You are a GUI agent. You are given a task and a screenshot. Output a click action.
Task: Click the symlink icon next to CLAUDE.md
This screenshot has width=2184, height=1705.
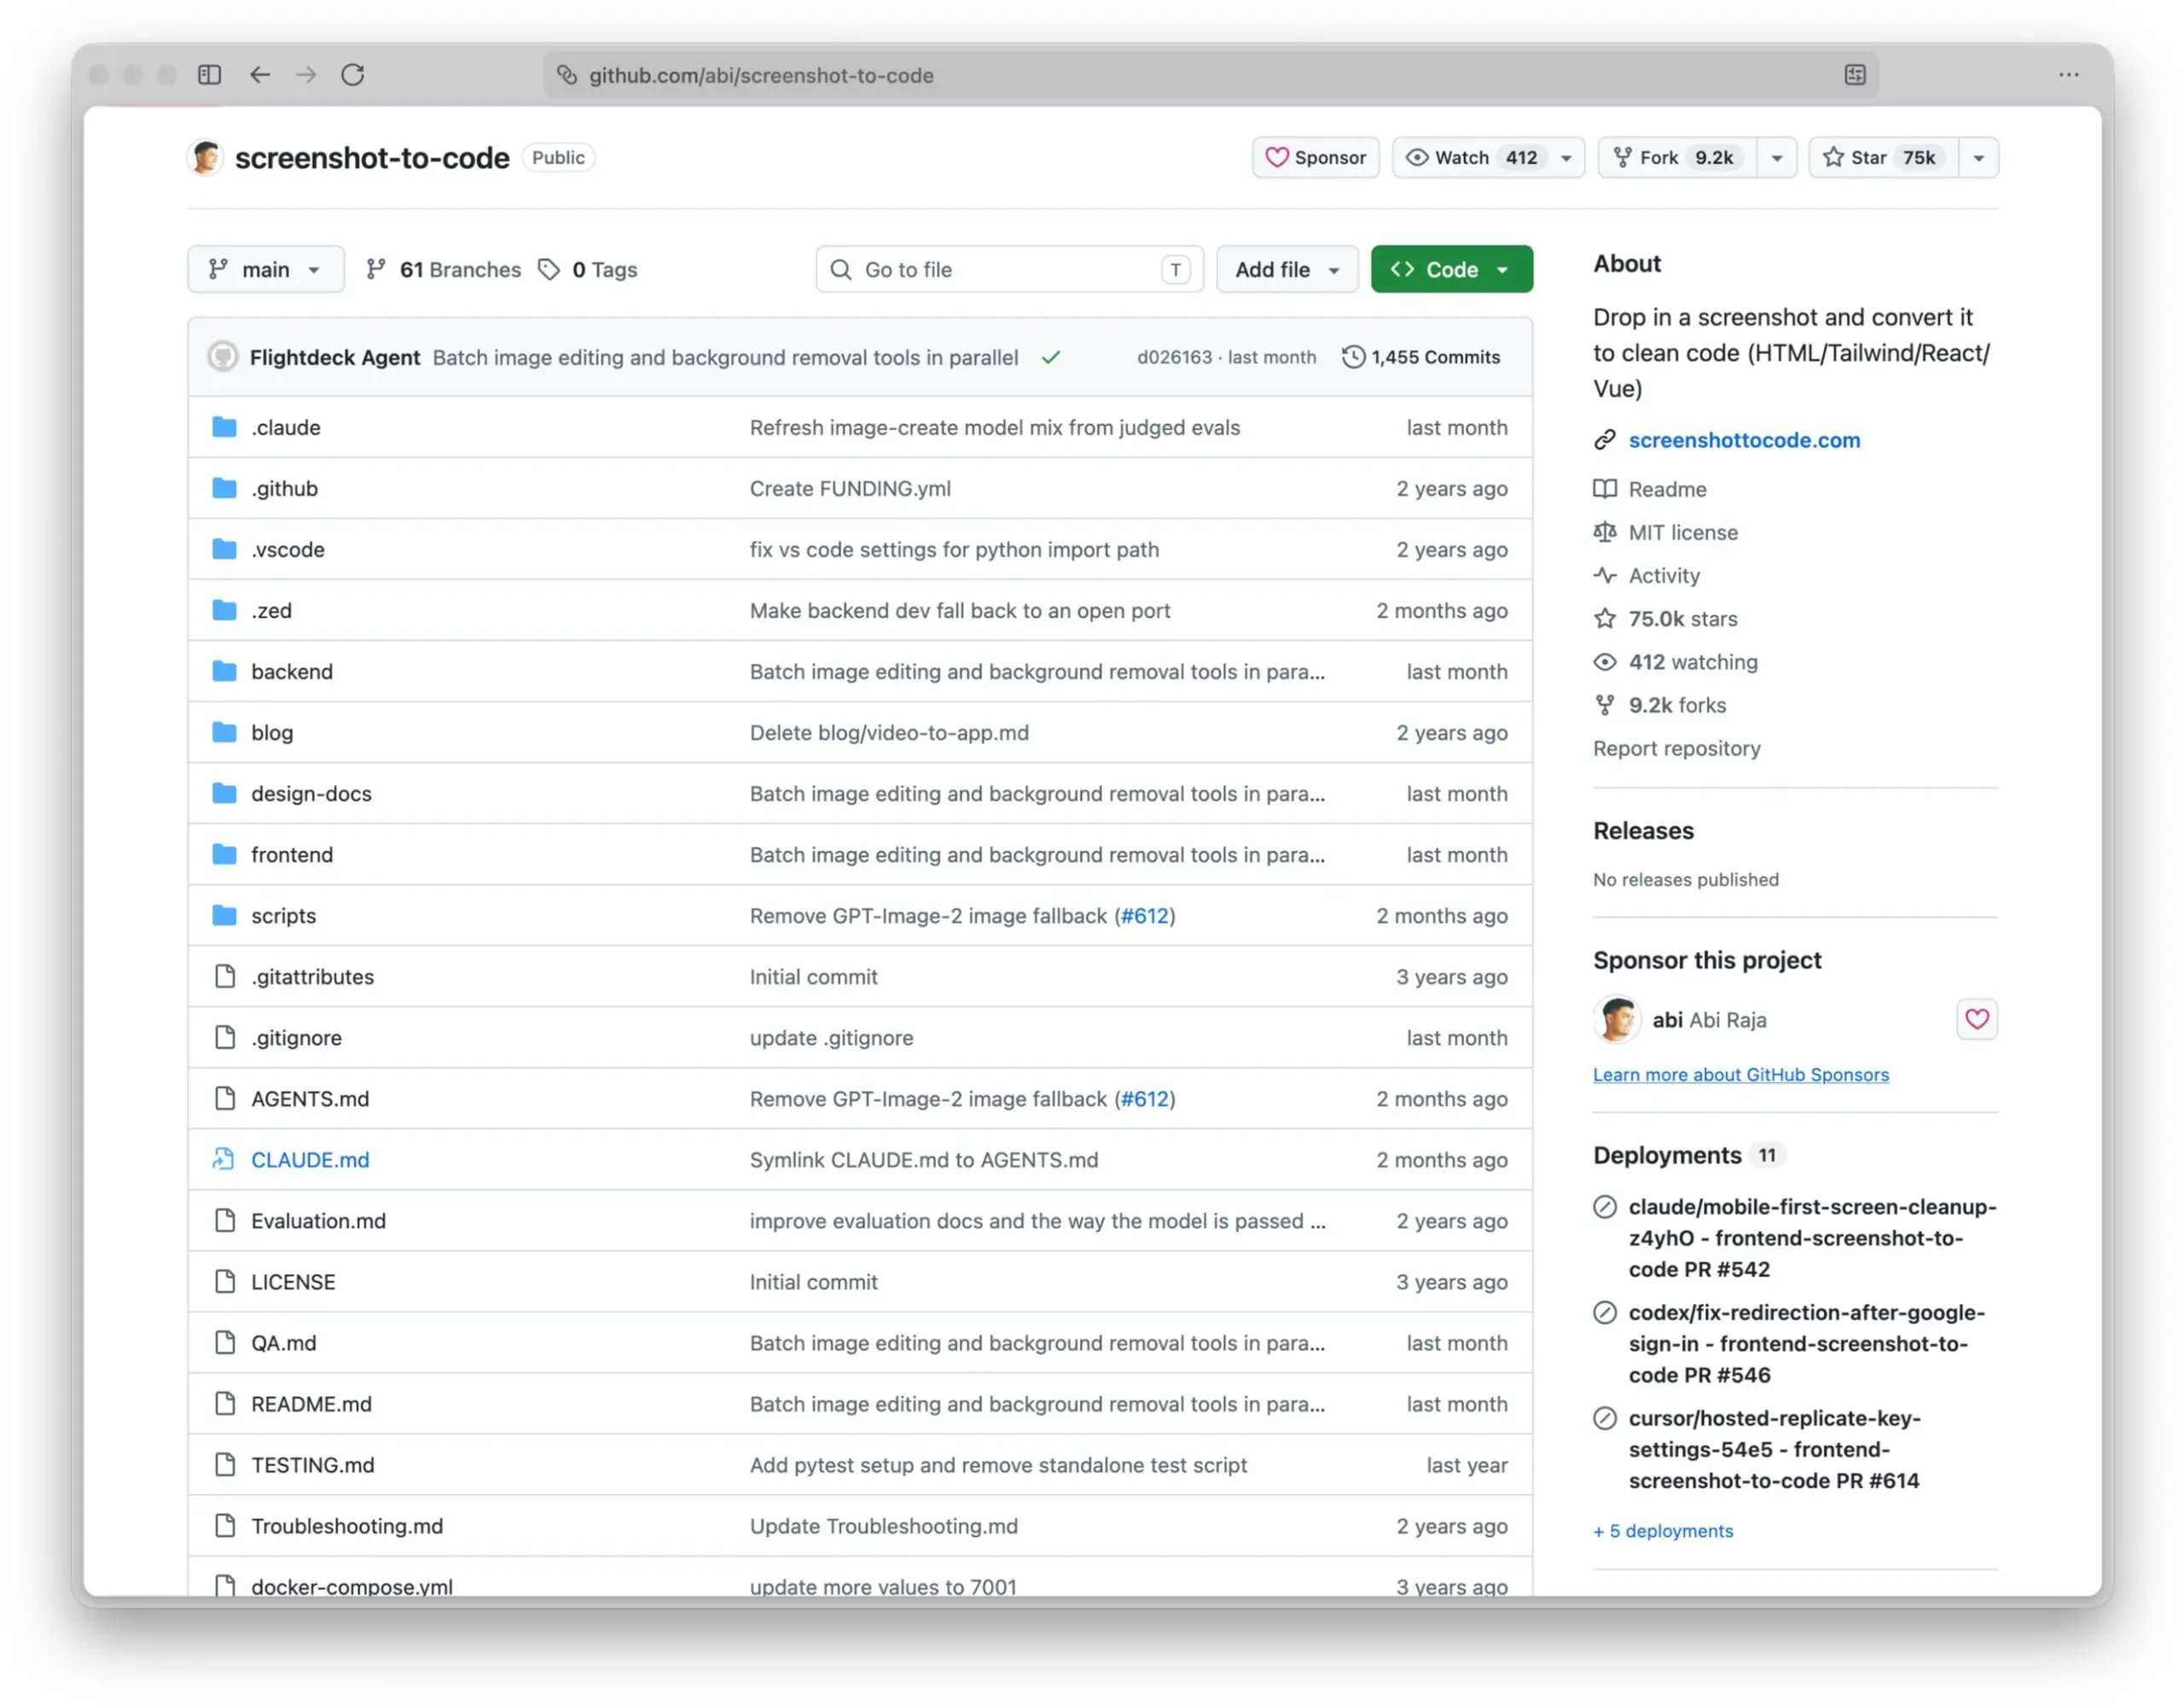[224, 1159]
